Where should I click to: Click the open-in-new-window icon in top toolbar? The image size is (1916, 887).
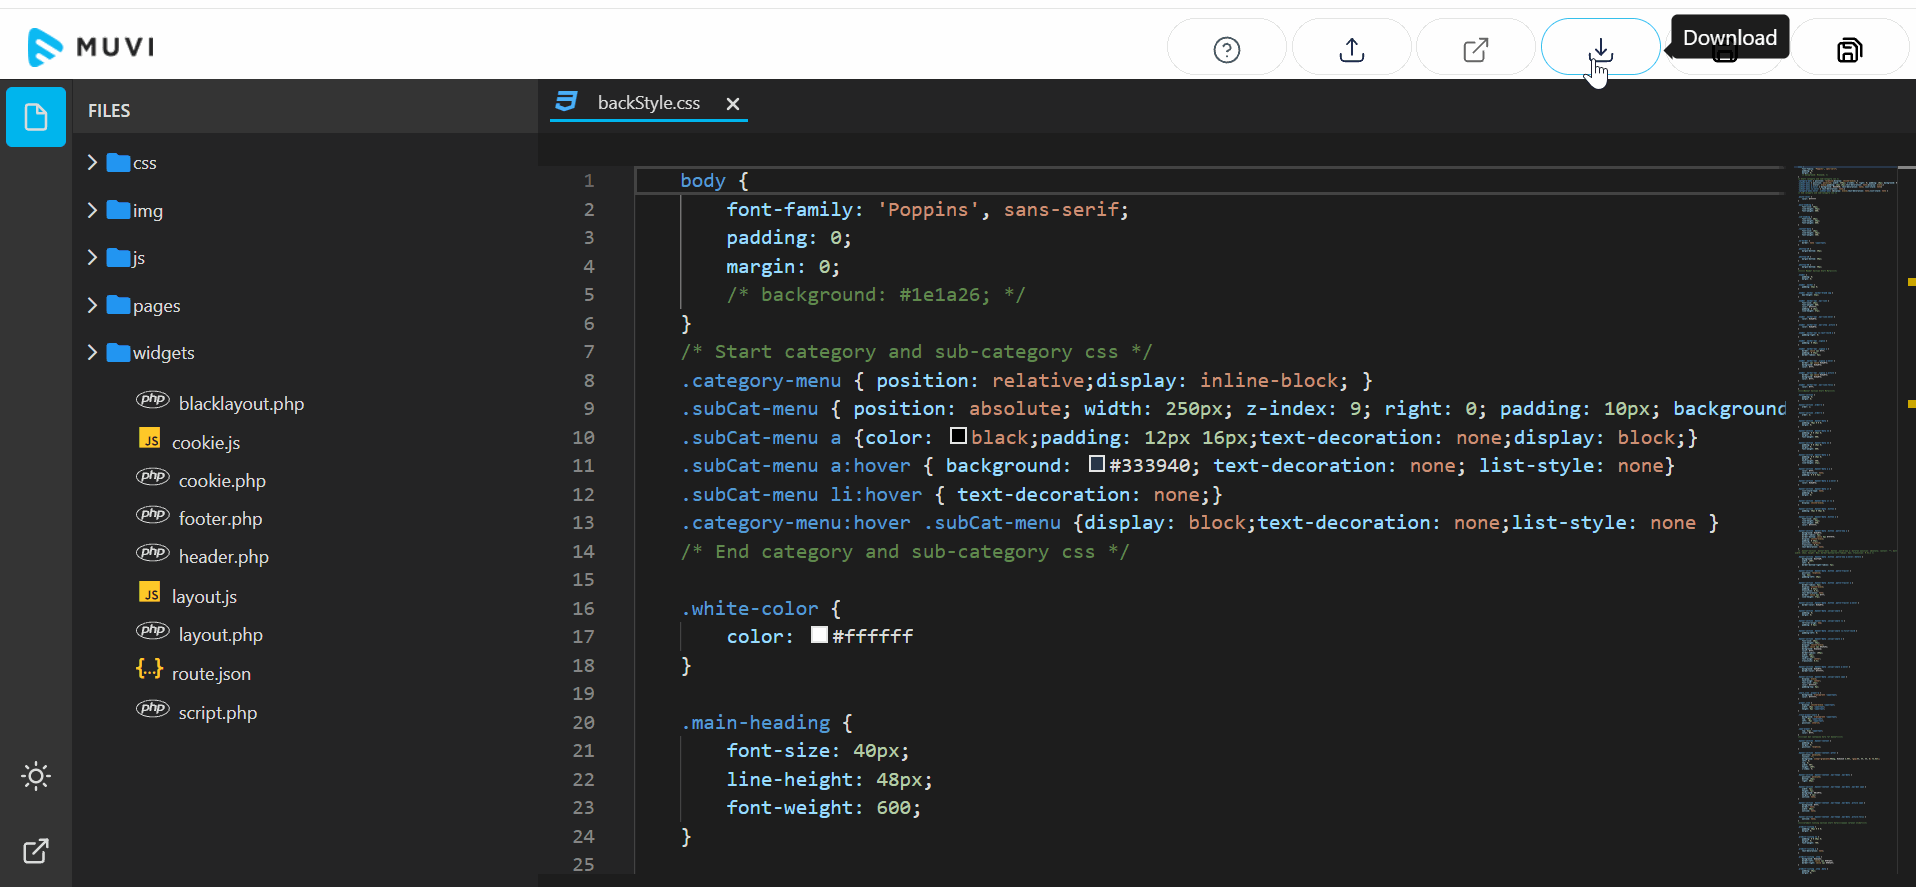point(1475,48)
